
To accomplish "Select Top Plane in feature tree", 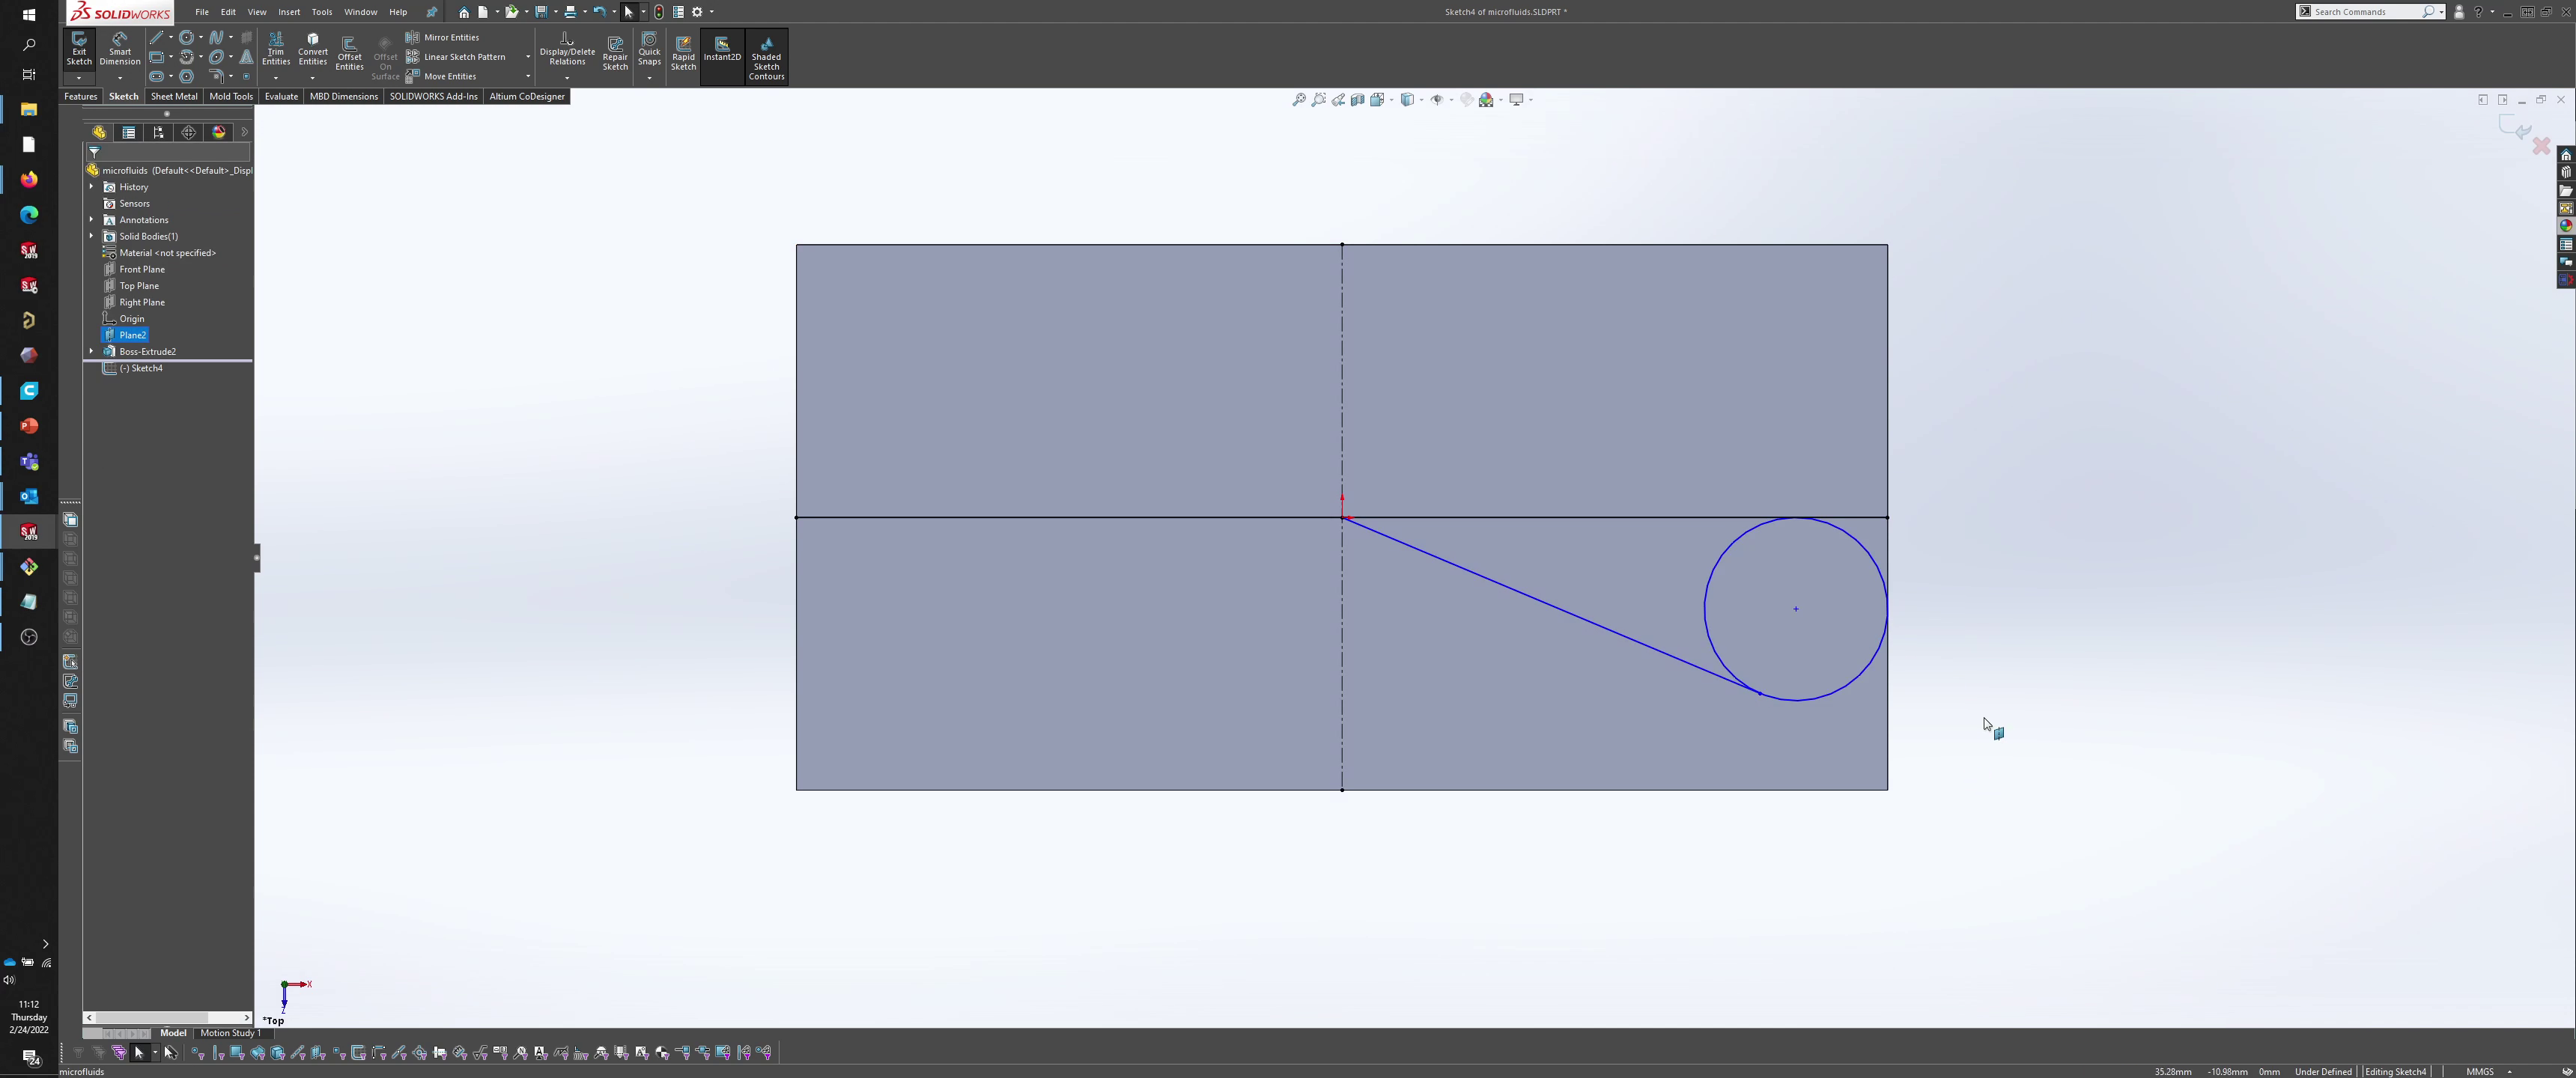I will coord(139,286).
